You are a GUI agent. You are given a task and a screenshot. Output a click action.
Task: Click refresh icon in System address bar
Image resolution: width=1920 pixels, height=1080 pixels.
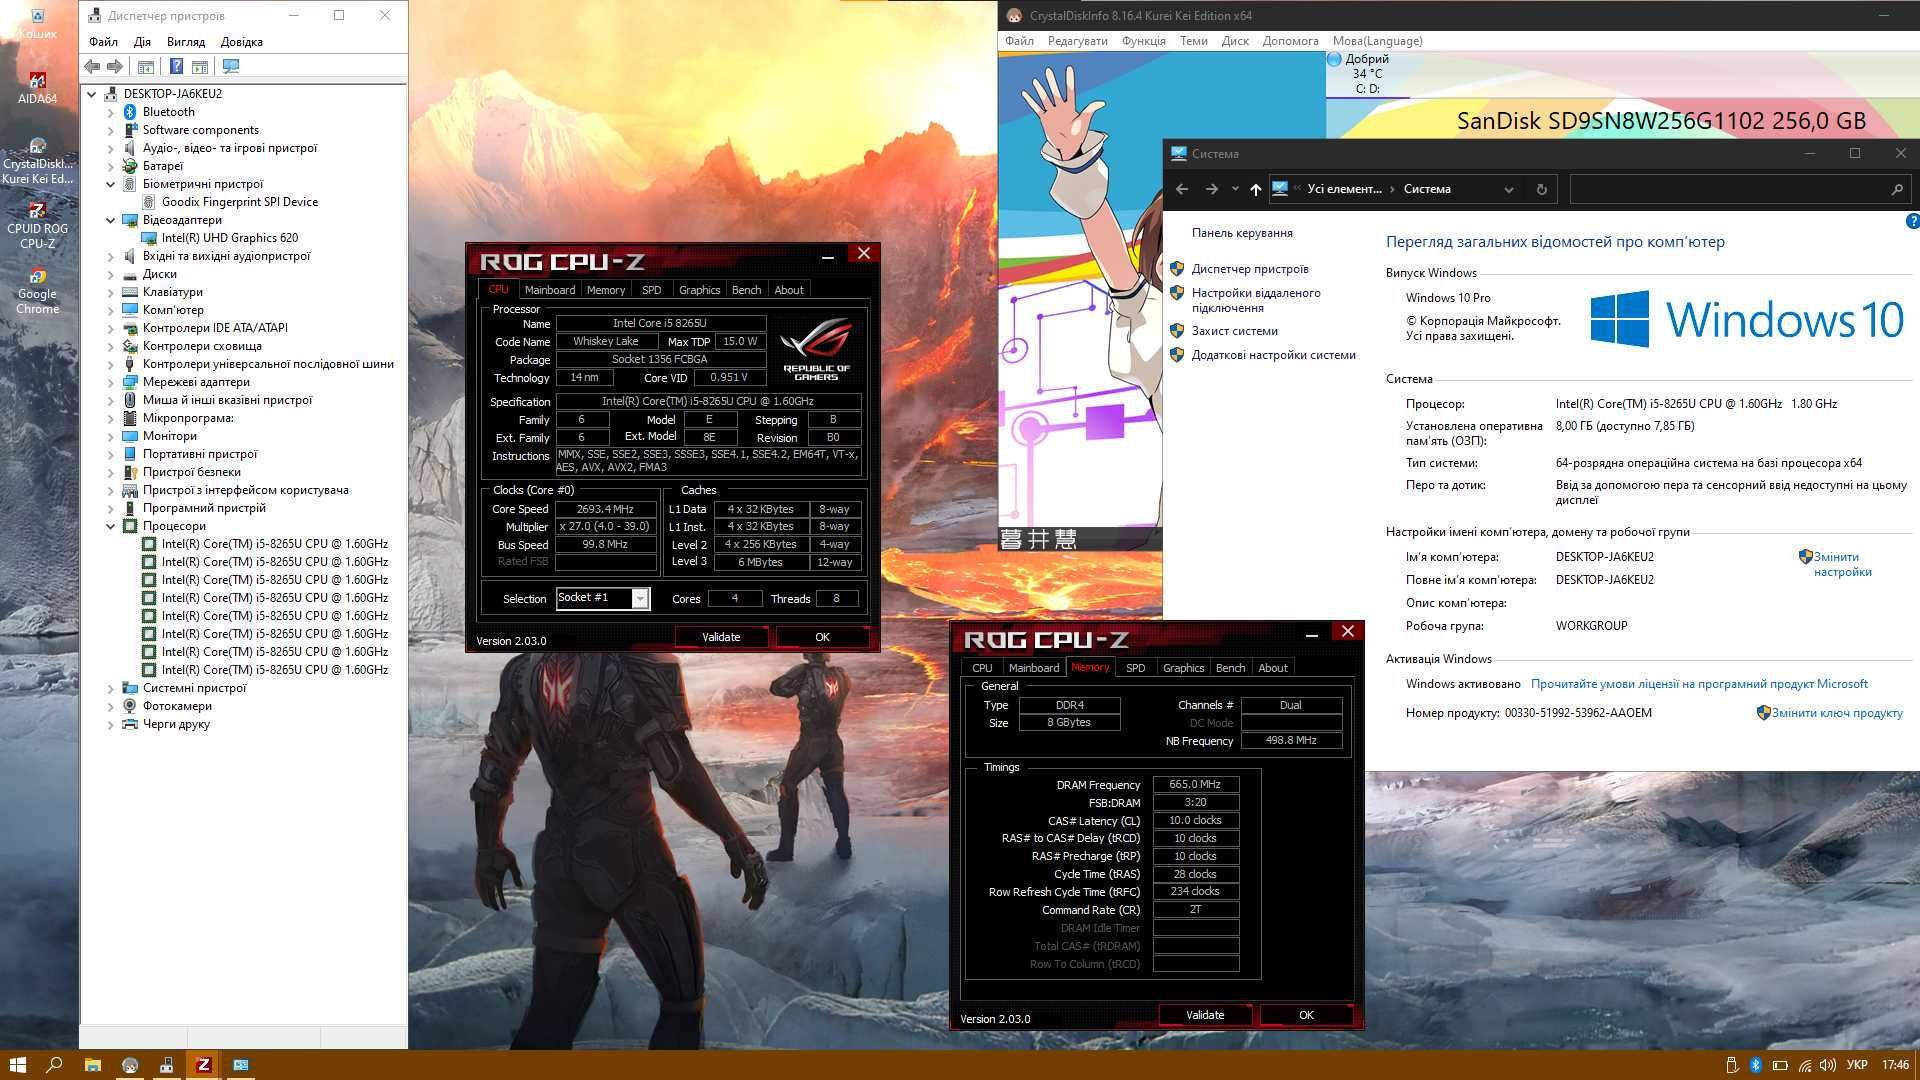pos(1541,189)
